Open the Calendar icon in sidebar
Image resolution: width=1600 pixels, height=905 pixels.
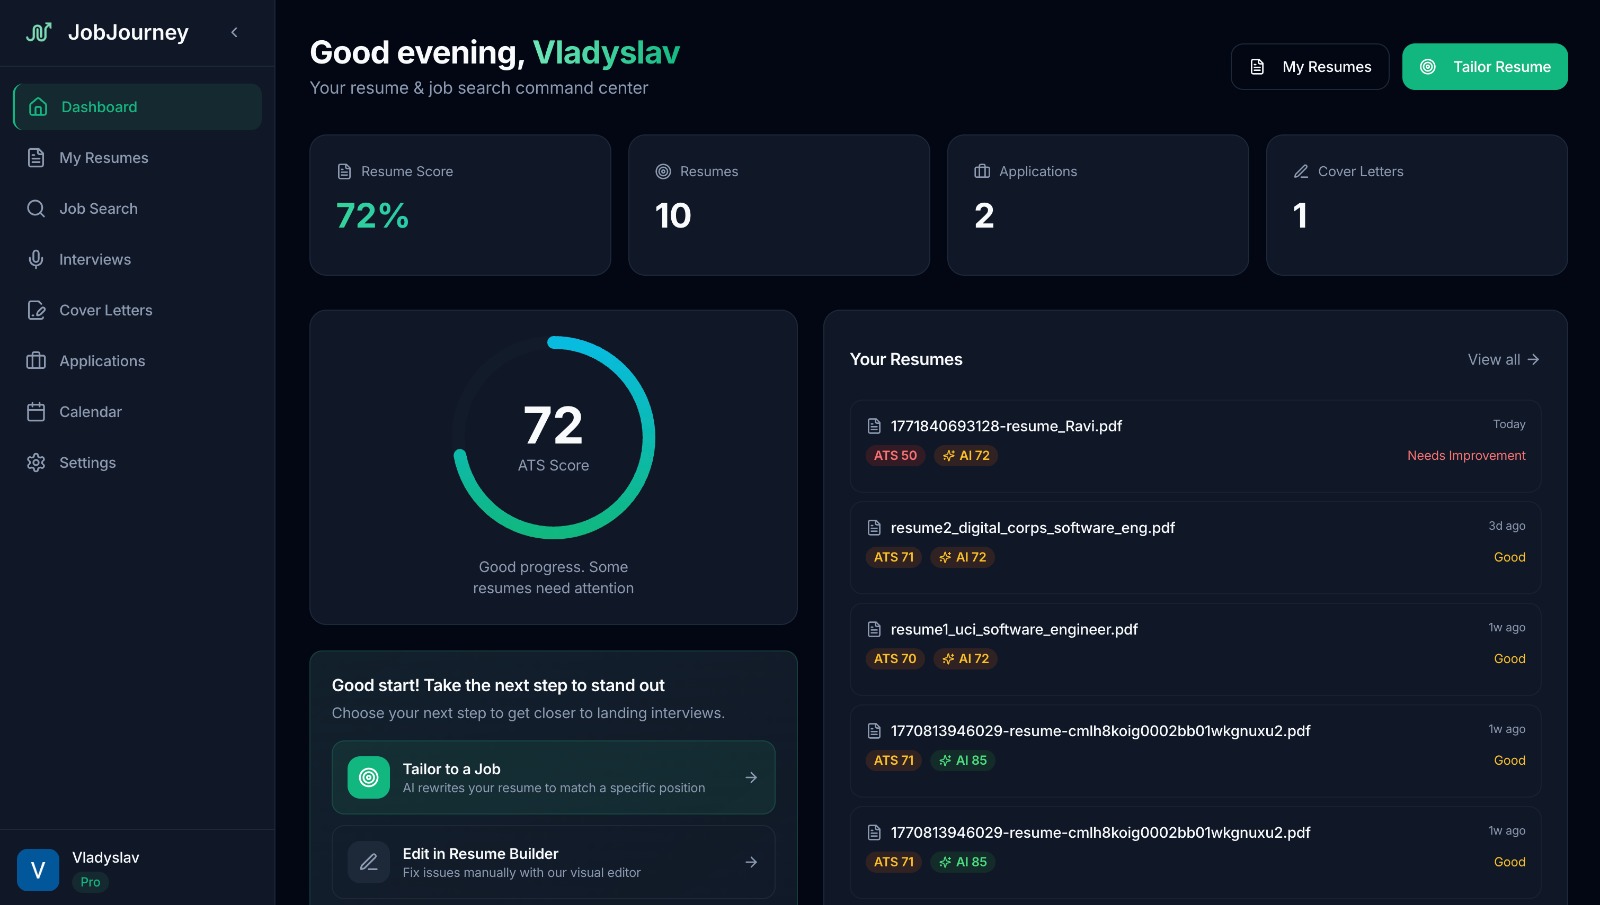pos(36,412)
